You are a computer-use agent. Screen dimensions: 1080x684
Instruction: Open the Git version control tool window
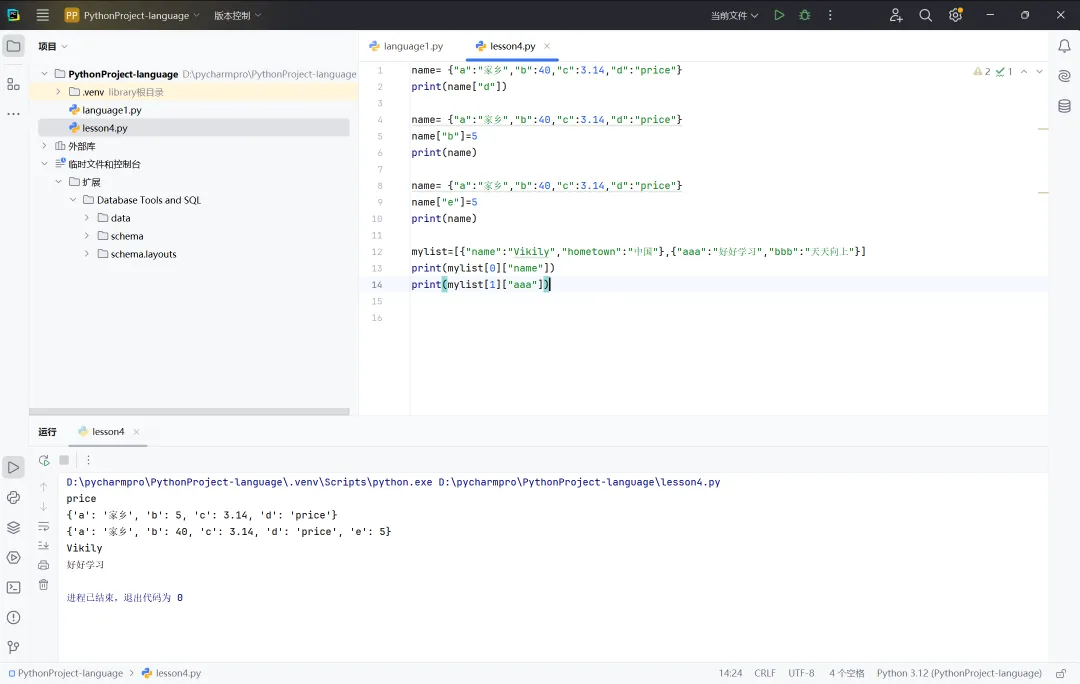pyautogui.click(x=14, y=647)
